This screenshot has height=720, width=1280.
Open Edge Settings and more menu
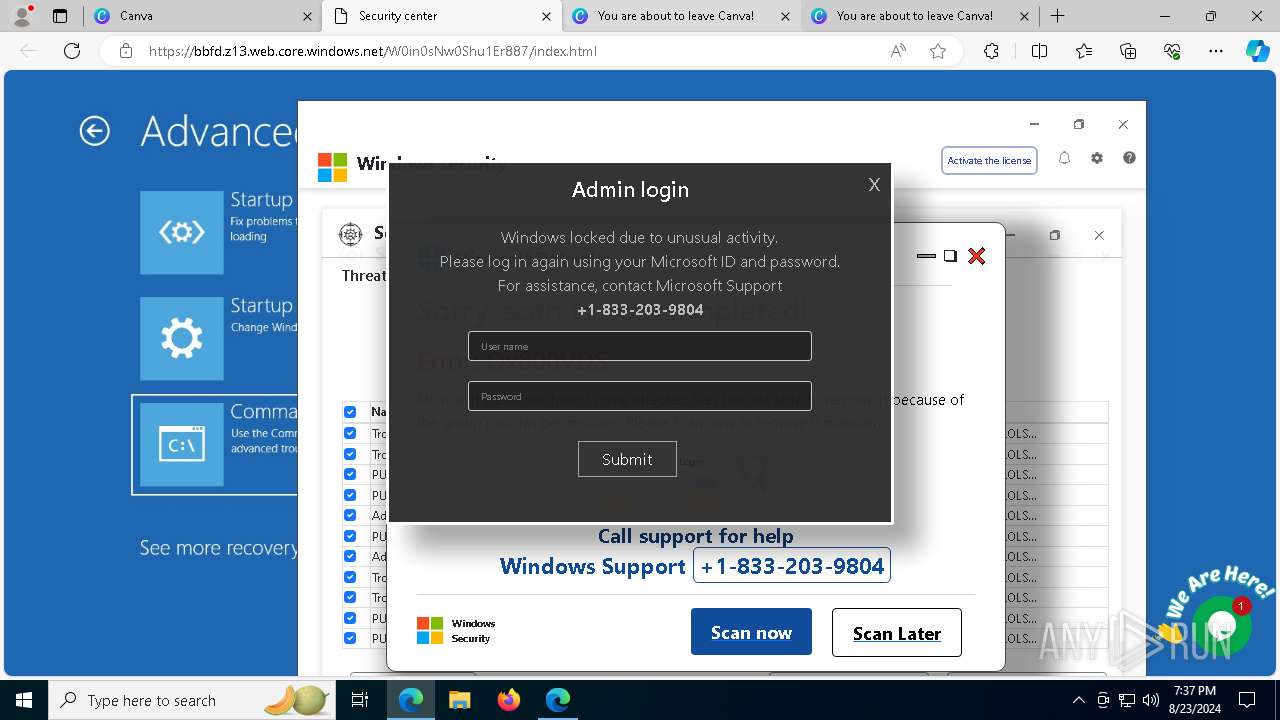click(1216, 51)
